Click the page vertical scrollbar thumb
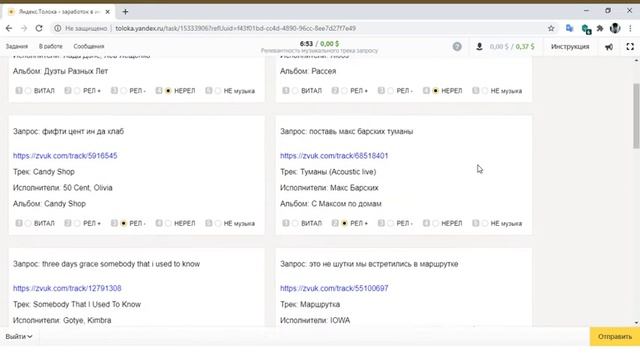Image resolution: width=640 pixels, height=360 pixels. pos(636,116)
